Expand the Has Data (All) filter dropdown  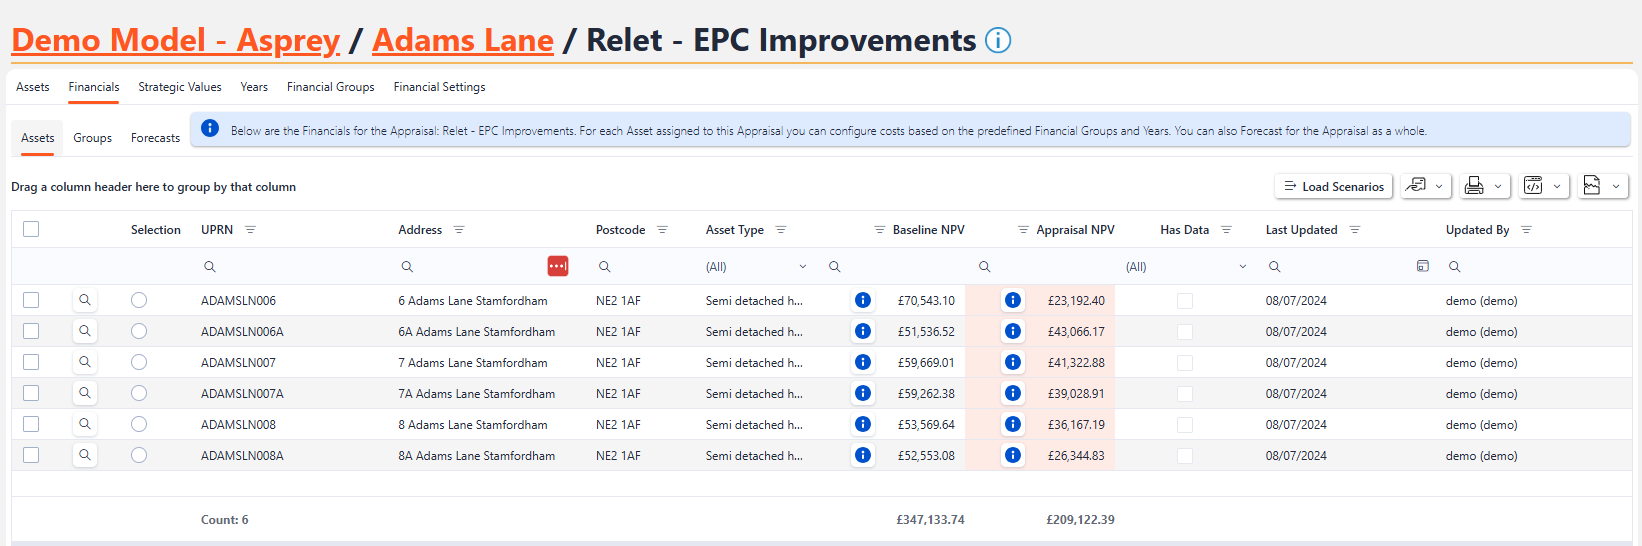(1242, 267)
